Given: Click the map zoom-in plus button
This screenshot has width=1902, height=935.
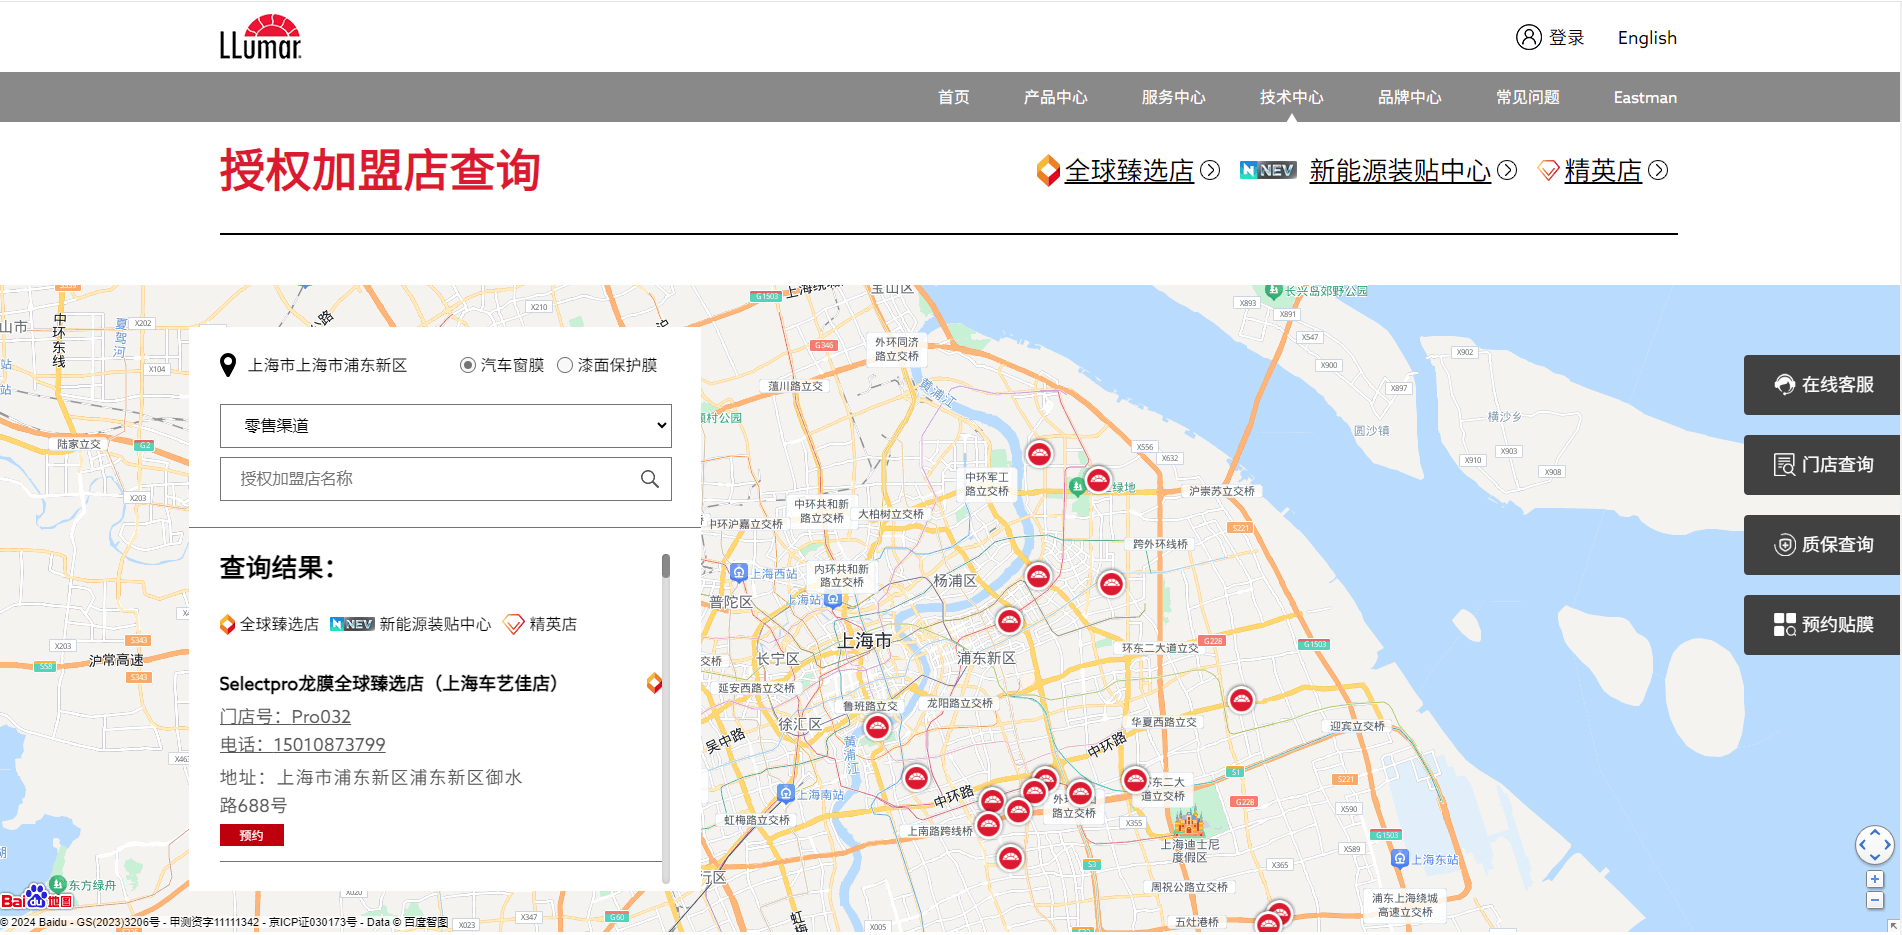Looking at the screenshot, I should click(x=1874, y=879).
